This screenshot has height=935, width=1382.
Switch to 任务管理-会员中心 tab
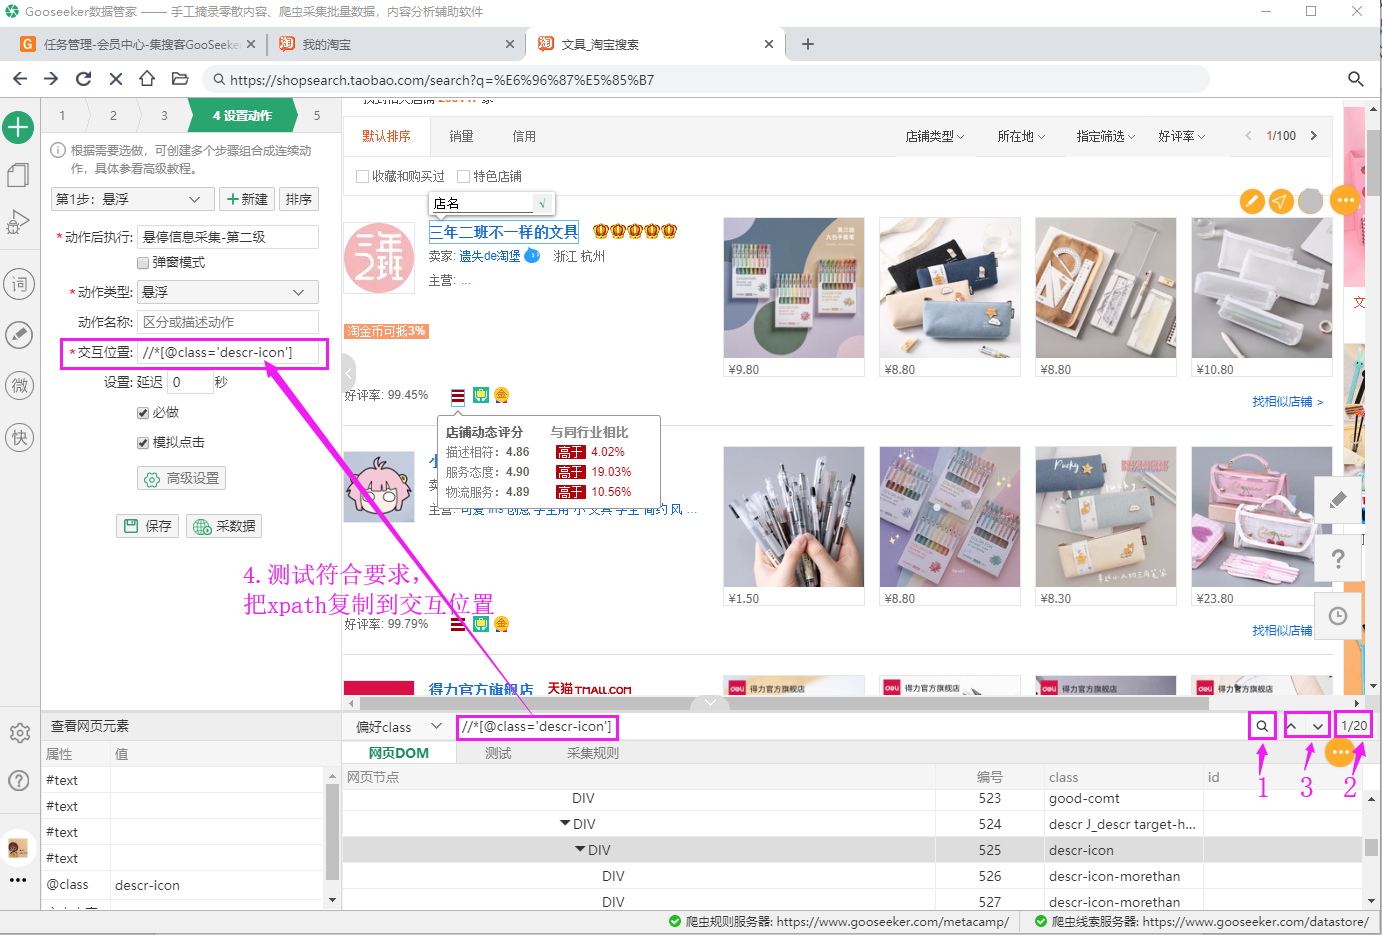(x=138, y=44)
